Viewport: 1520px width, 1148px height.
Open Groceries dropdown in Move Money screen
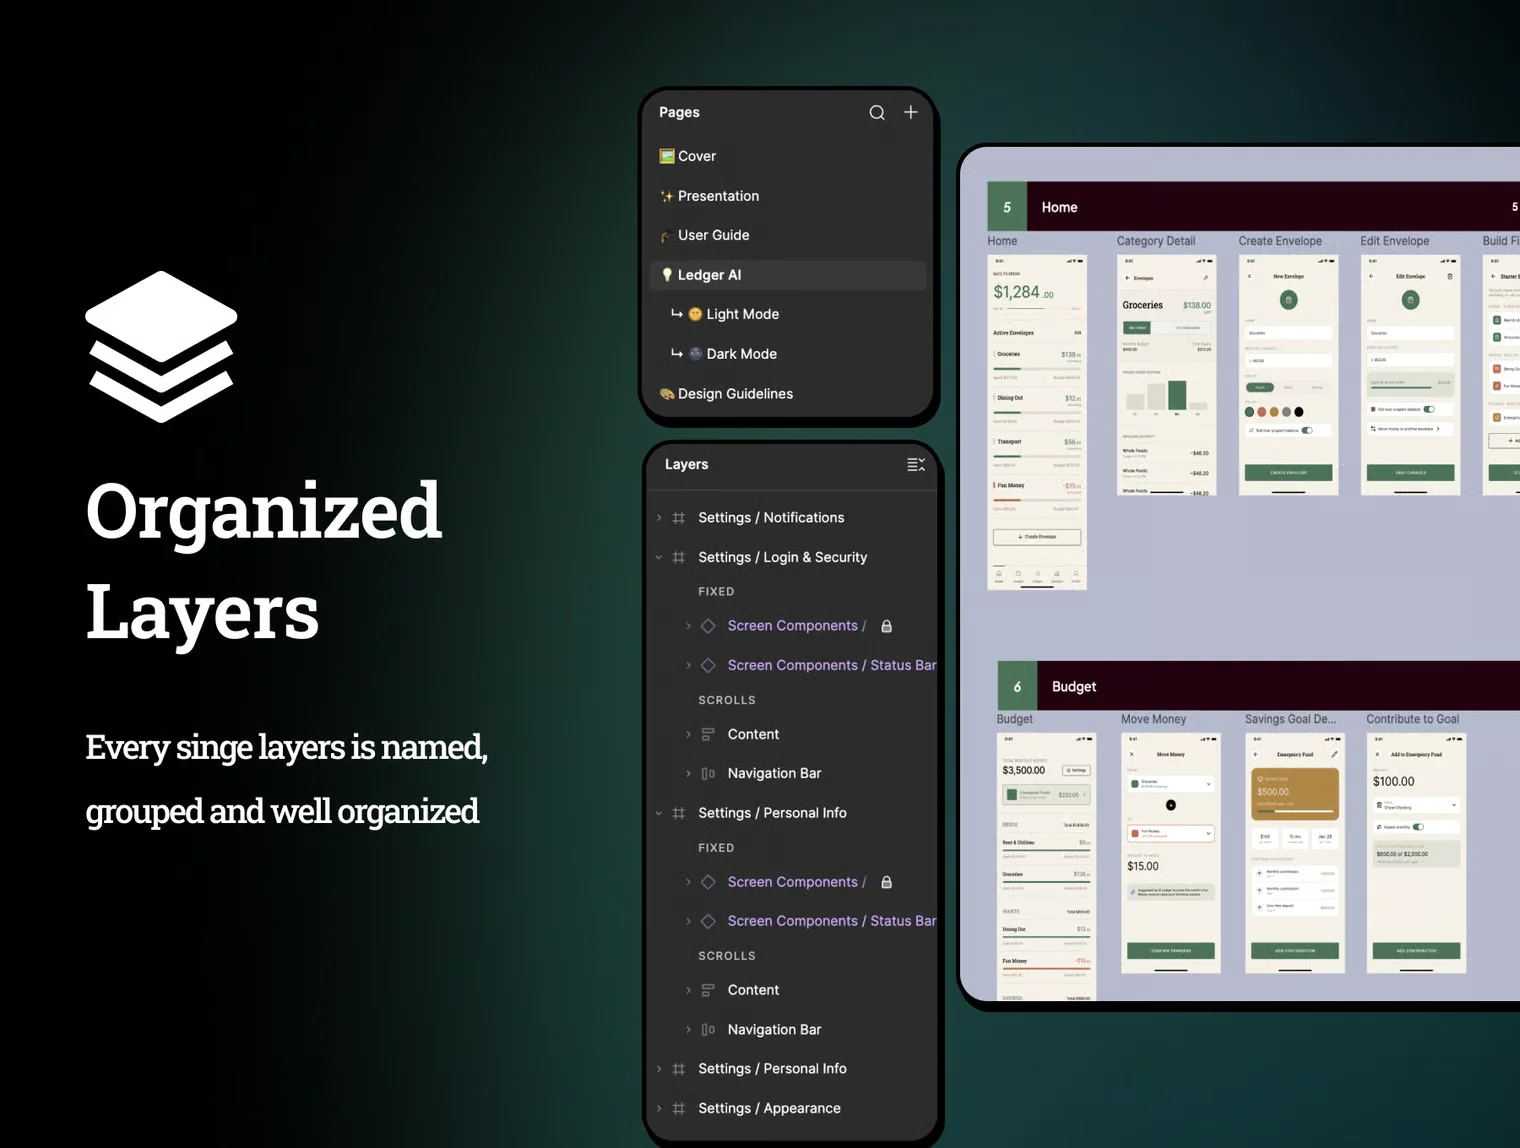point(1171,784)
